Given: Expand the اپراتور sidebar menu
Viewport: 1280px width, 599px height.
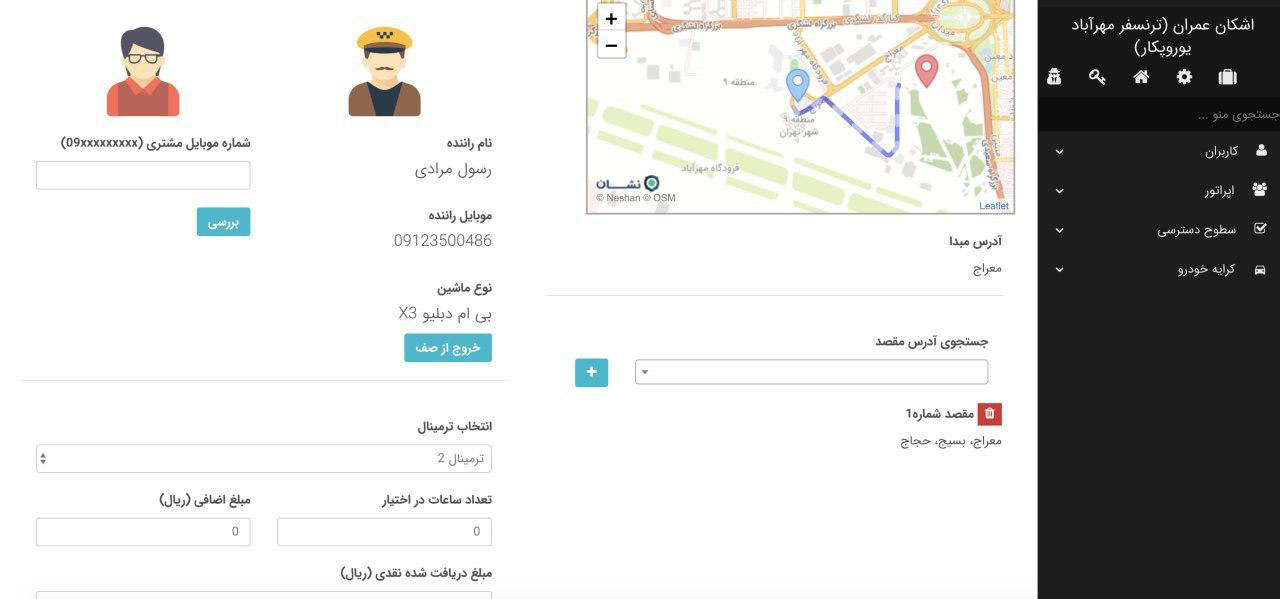Looking at the screenshot, I should coord(1159,190).
